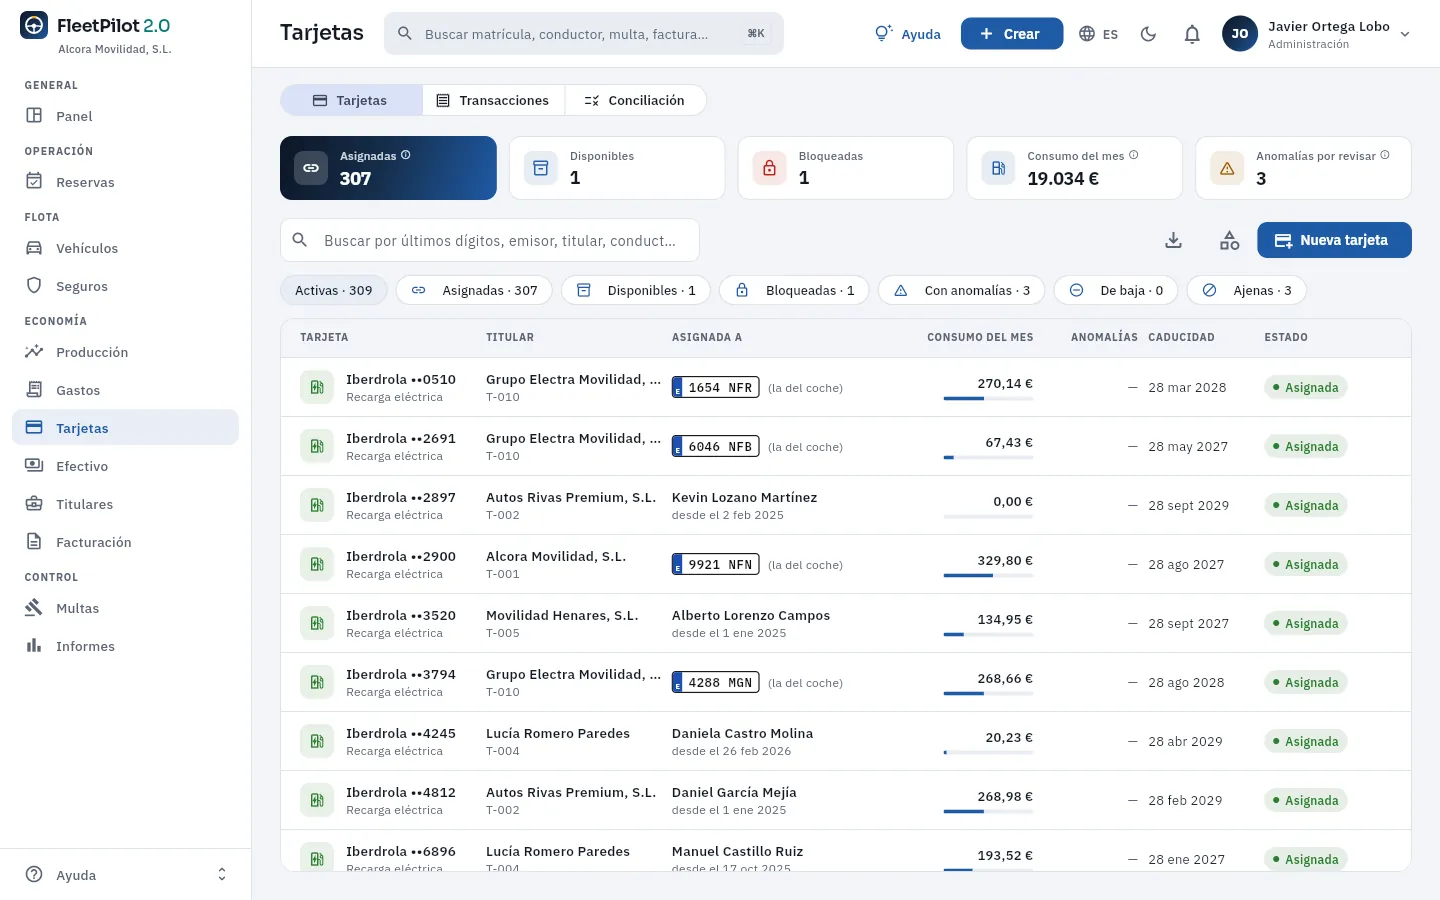
Task: Toggle dark mode with the moon icon
Action: click(1148, 34)
